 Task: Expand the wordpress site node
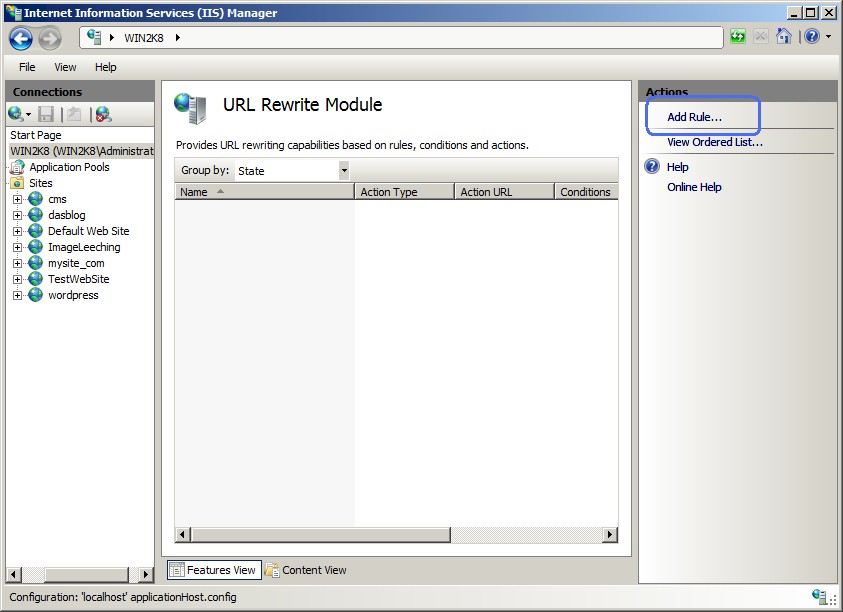(17, 295)
